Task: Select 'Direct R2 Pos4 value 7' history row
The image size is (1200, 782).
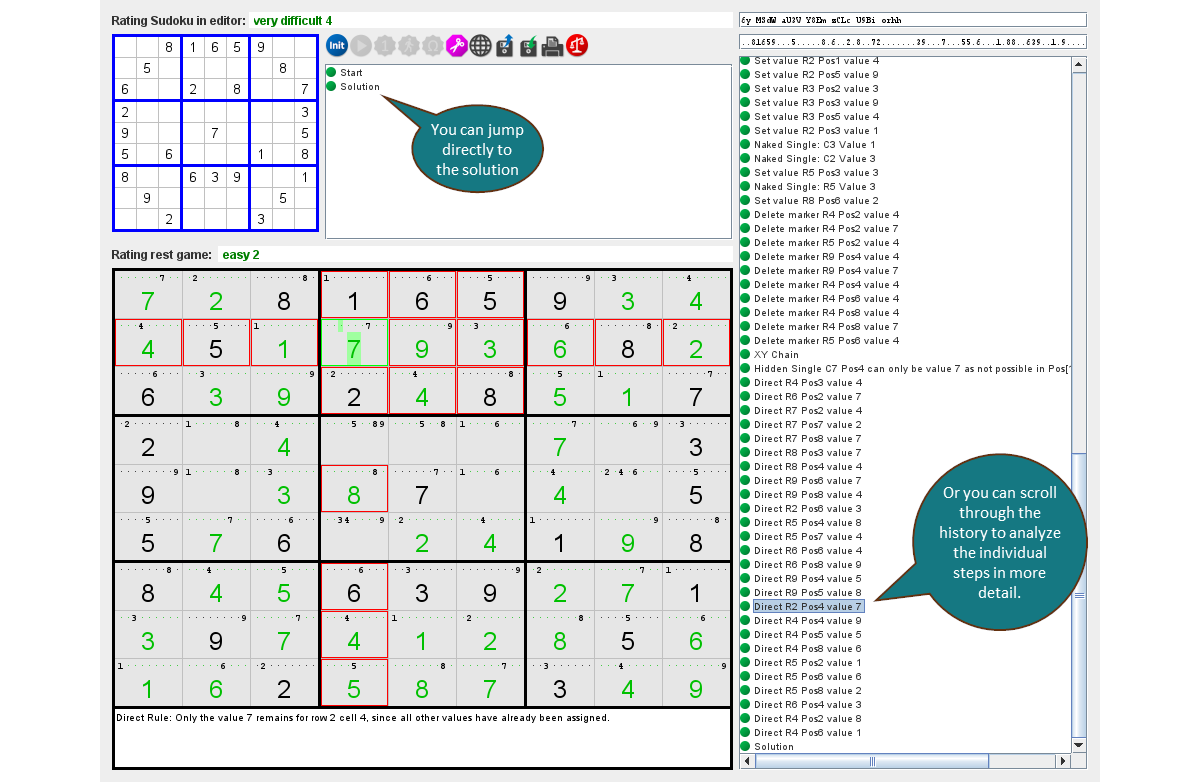Action: click(x=807, y=607)
